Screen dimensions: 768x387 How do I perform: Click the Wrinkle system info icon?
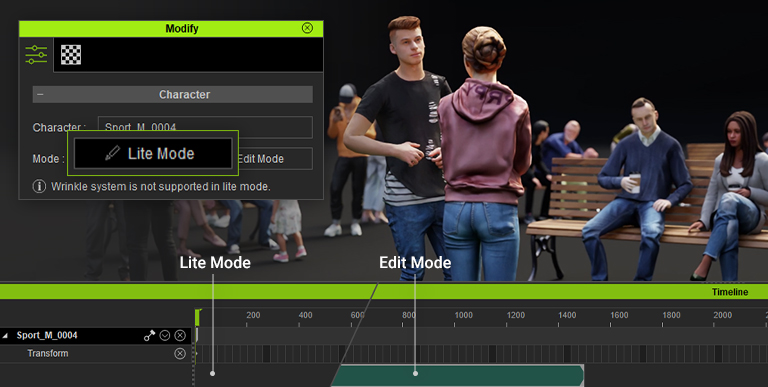click(x=39, y=187)
